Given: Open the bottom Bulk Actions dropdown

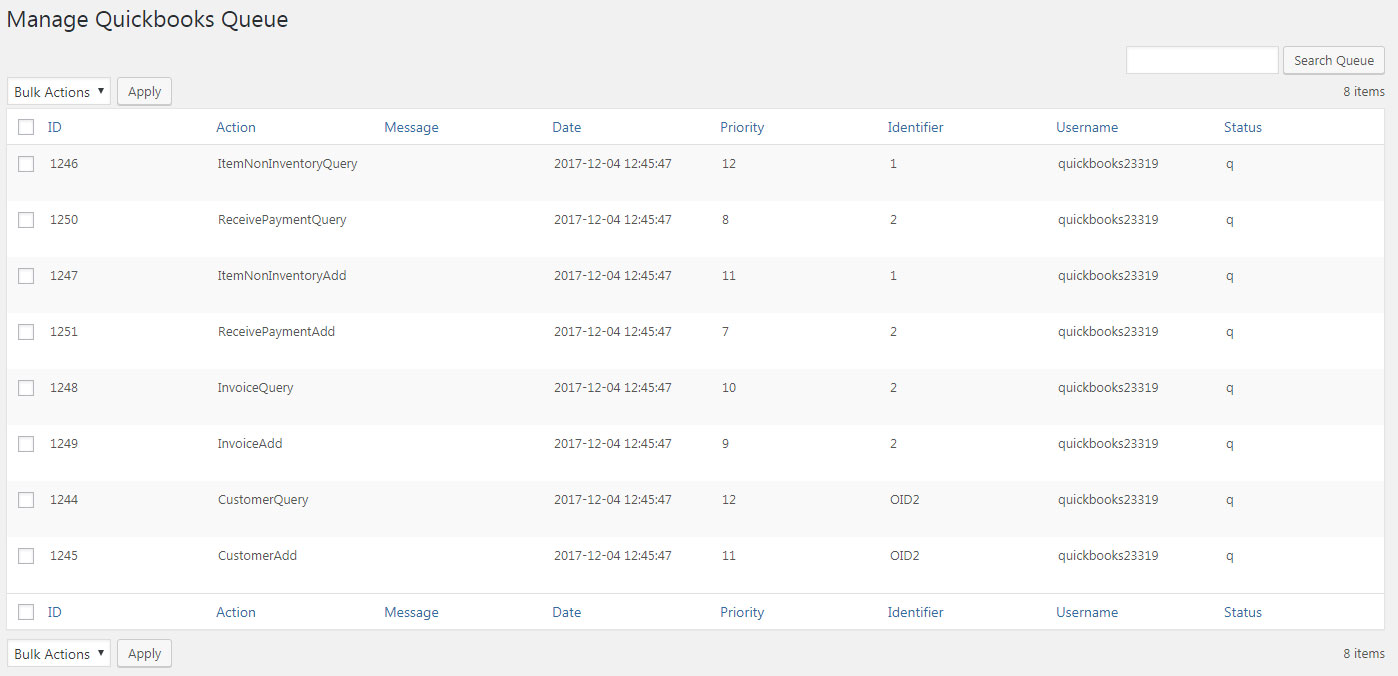Looking at the screenshot, I should tap(59, 654).
